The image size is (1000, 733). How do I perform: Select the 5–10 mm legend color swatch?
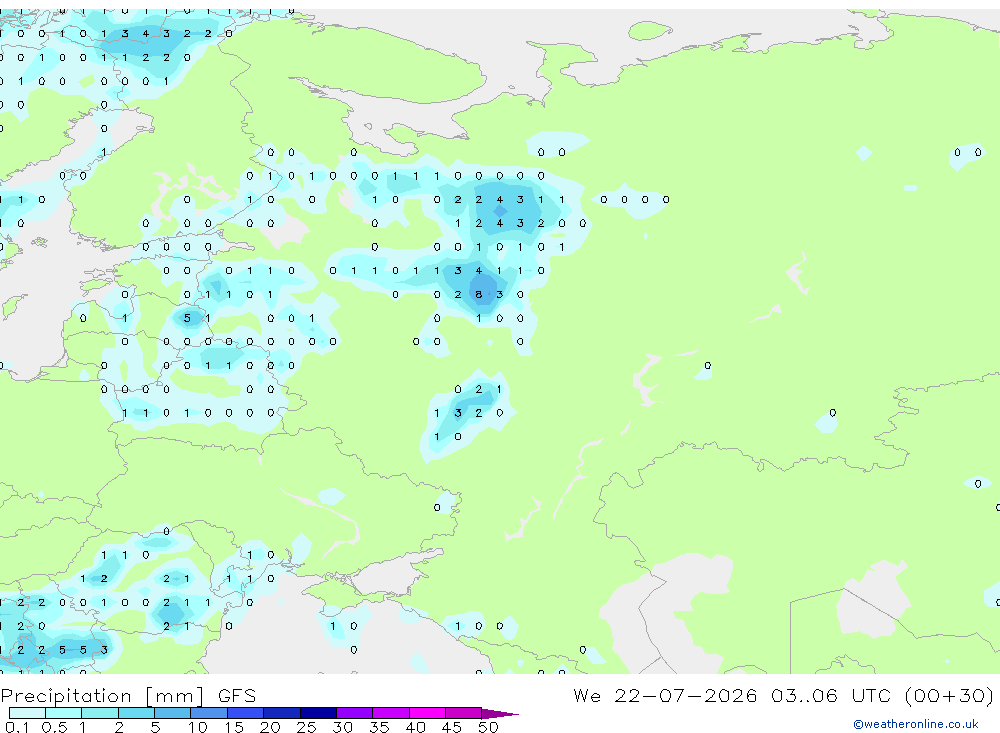172,713
